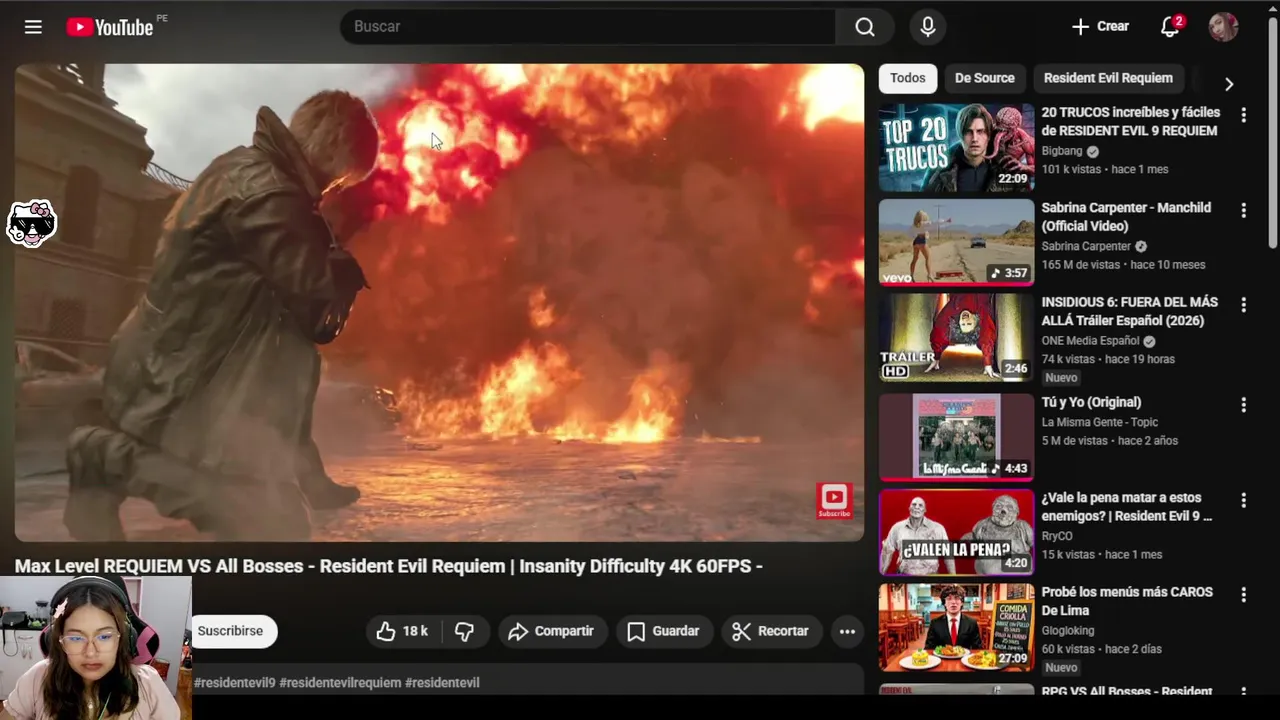
Task: Open 20 TRUCOS video thumbnail
Action: (956, 147)
